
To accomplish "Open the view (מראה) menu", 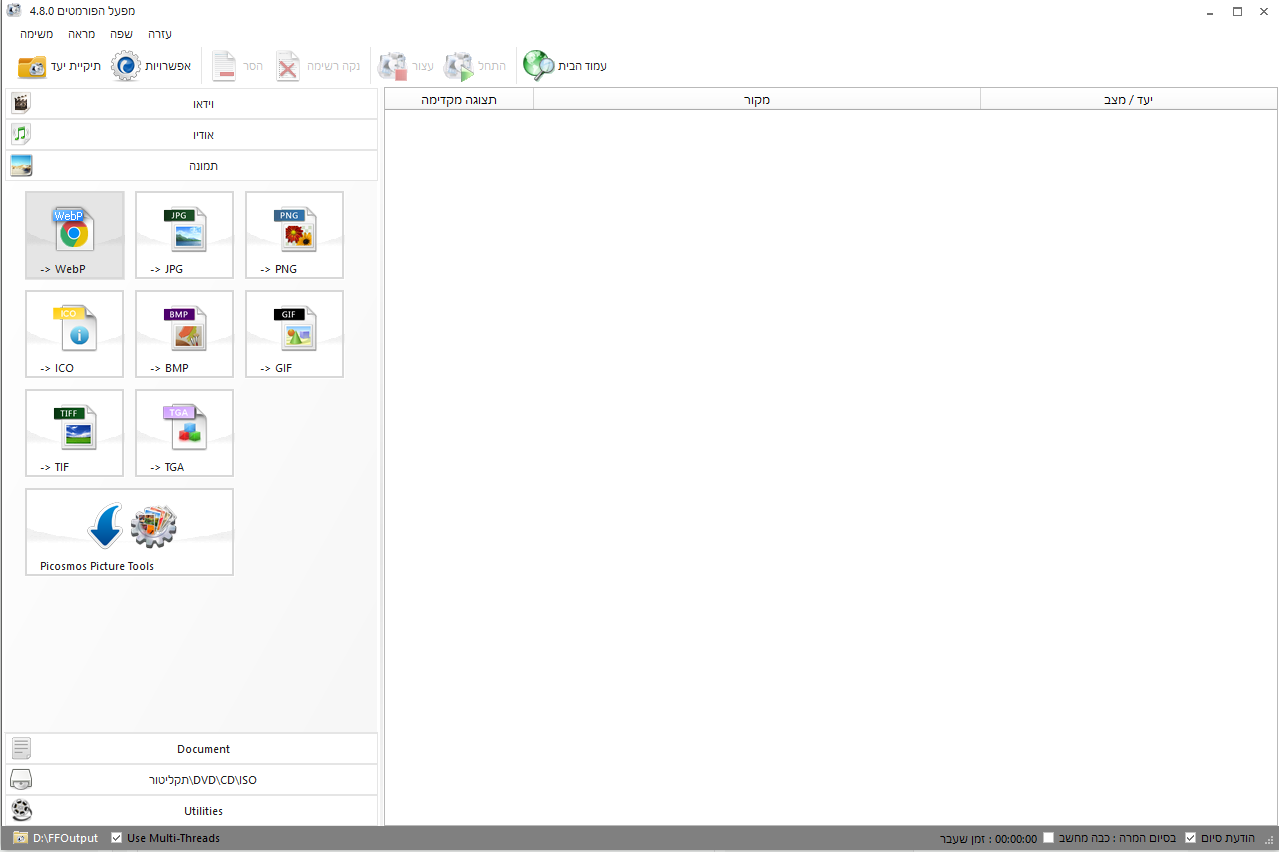I will 82,34.
